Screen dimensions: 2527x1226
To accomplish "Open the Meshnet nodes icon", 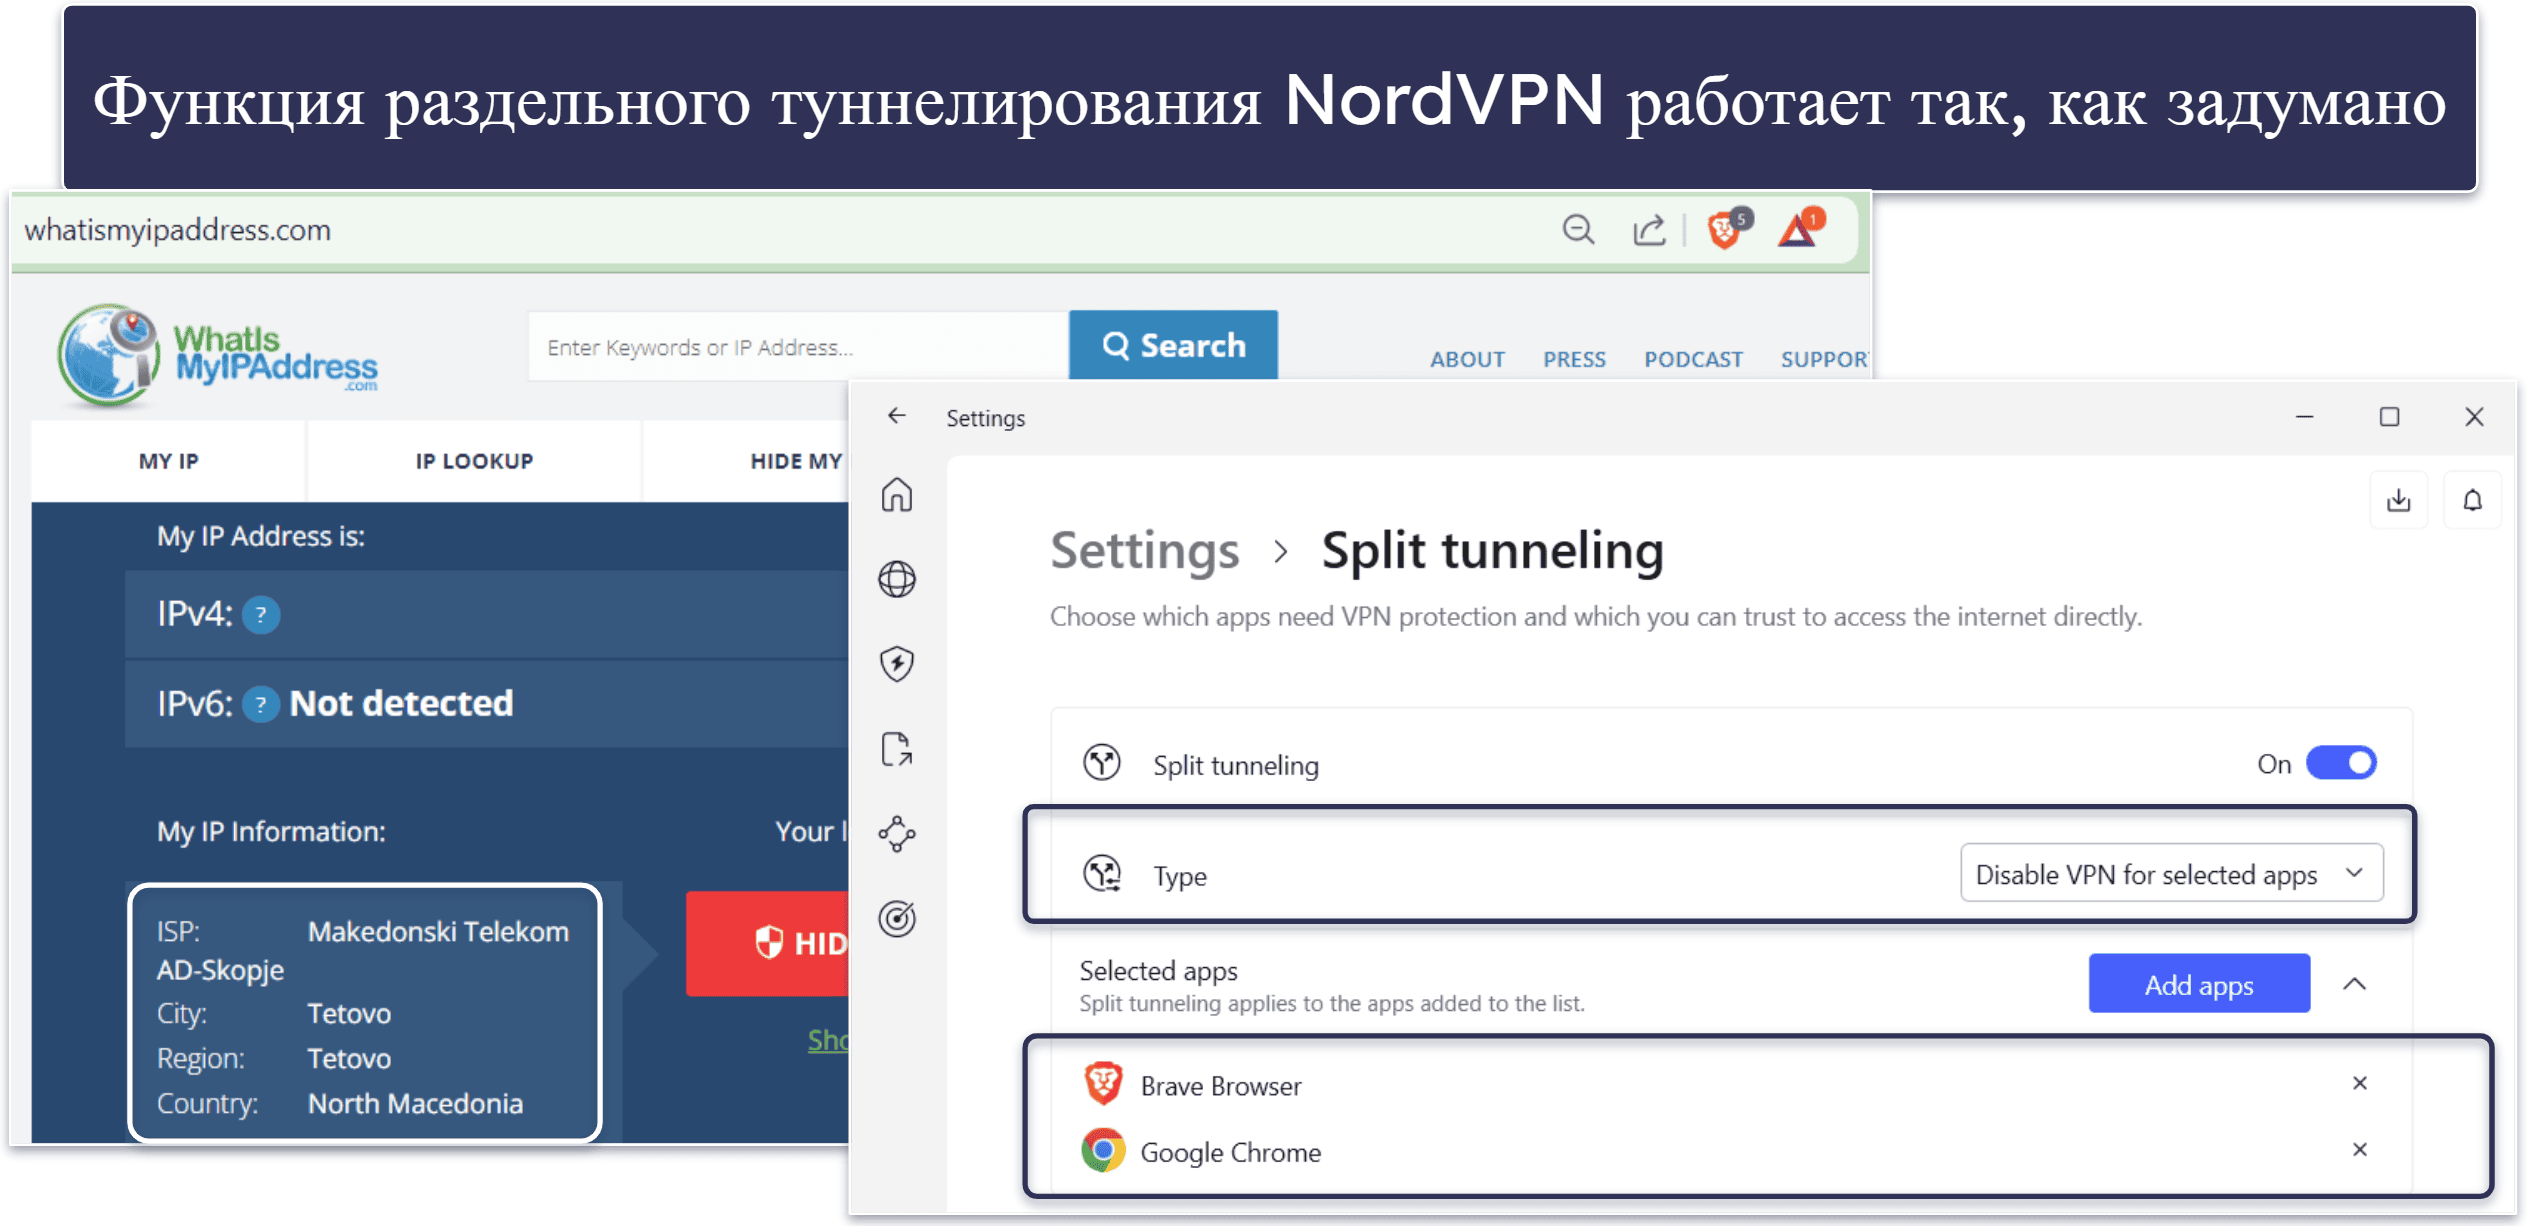I will [897, 833].
